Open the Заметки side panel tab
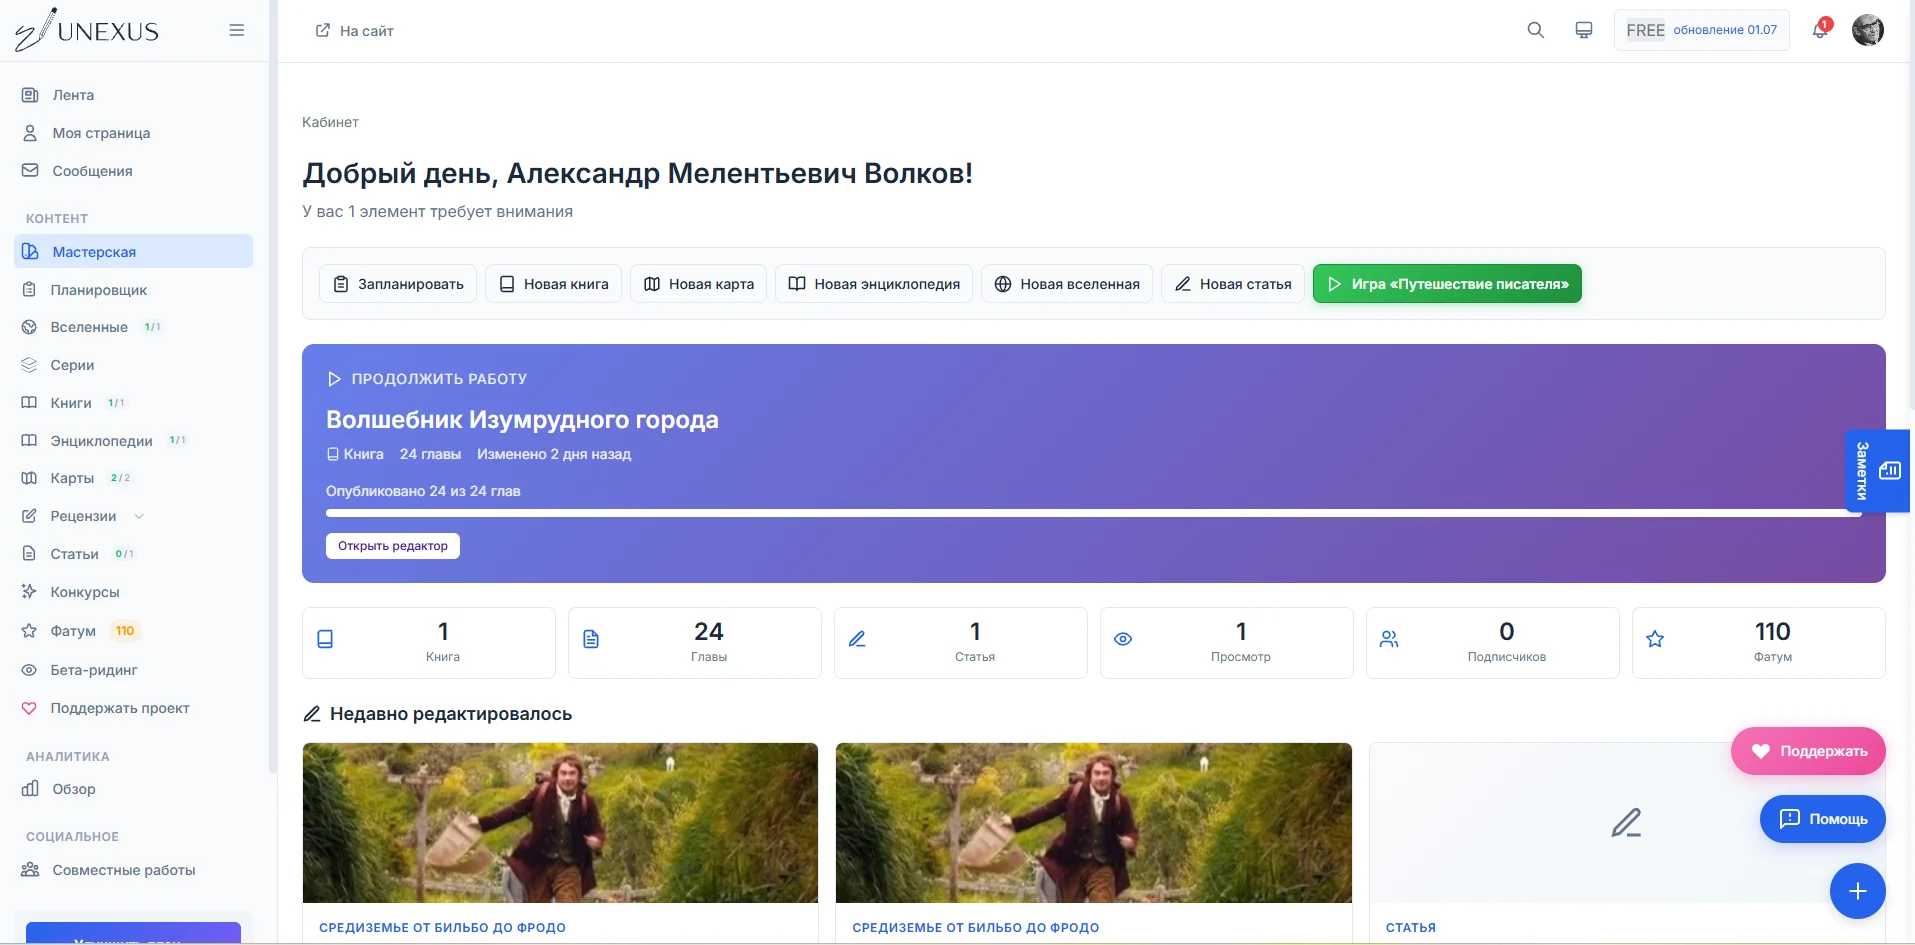Viewport: 1915px width, 945px height. 1877,471
